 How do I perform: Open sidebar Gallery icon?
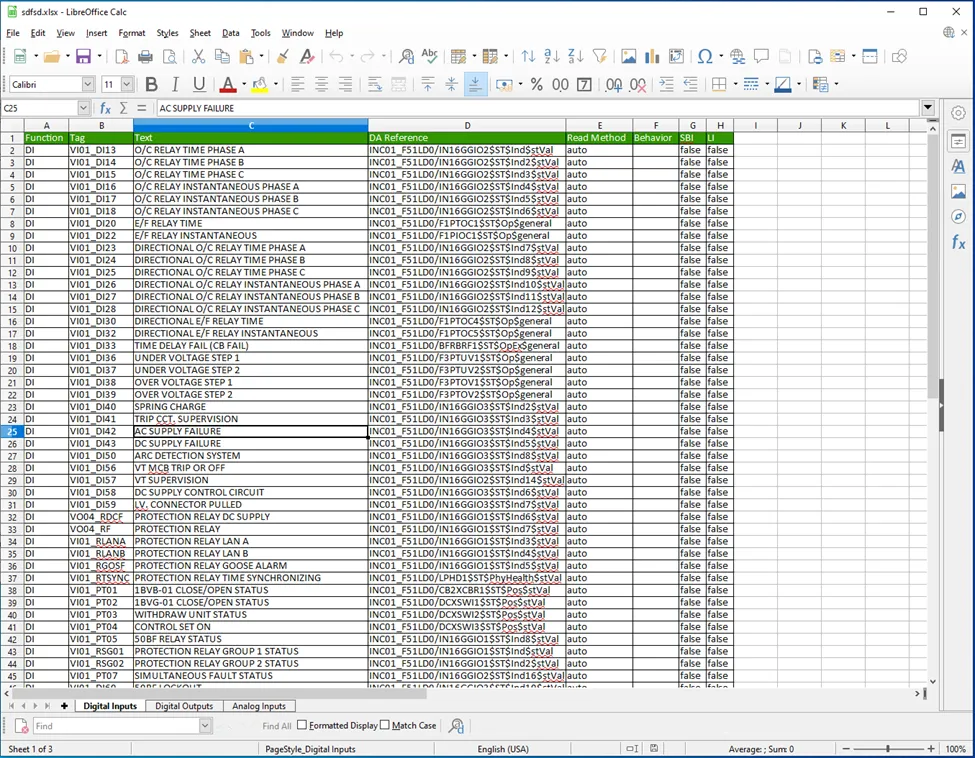[x=958, y=192]
